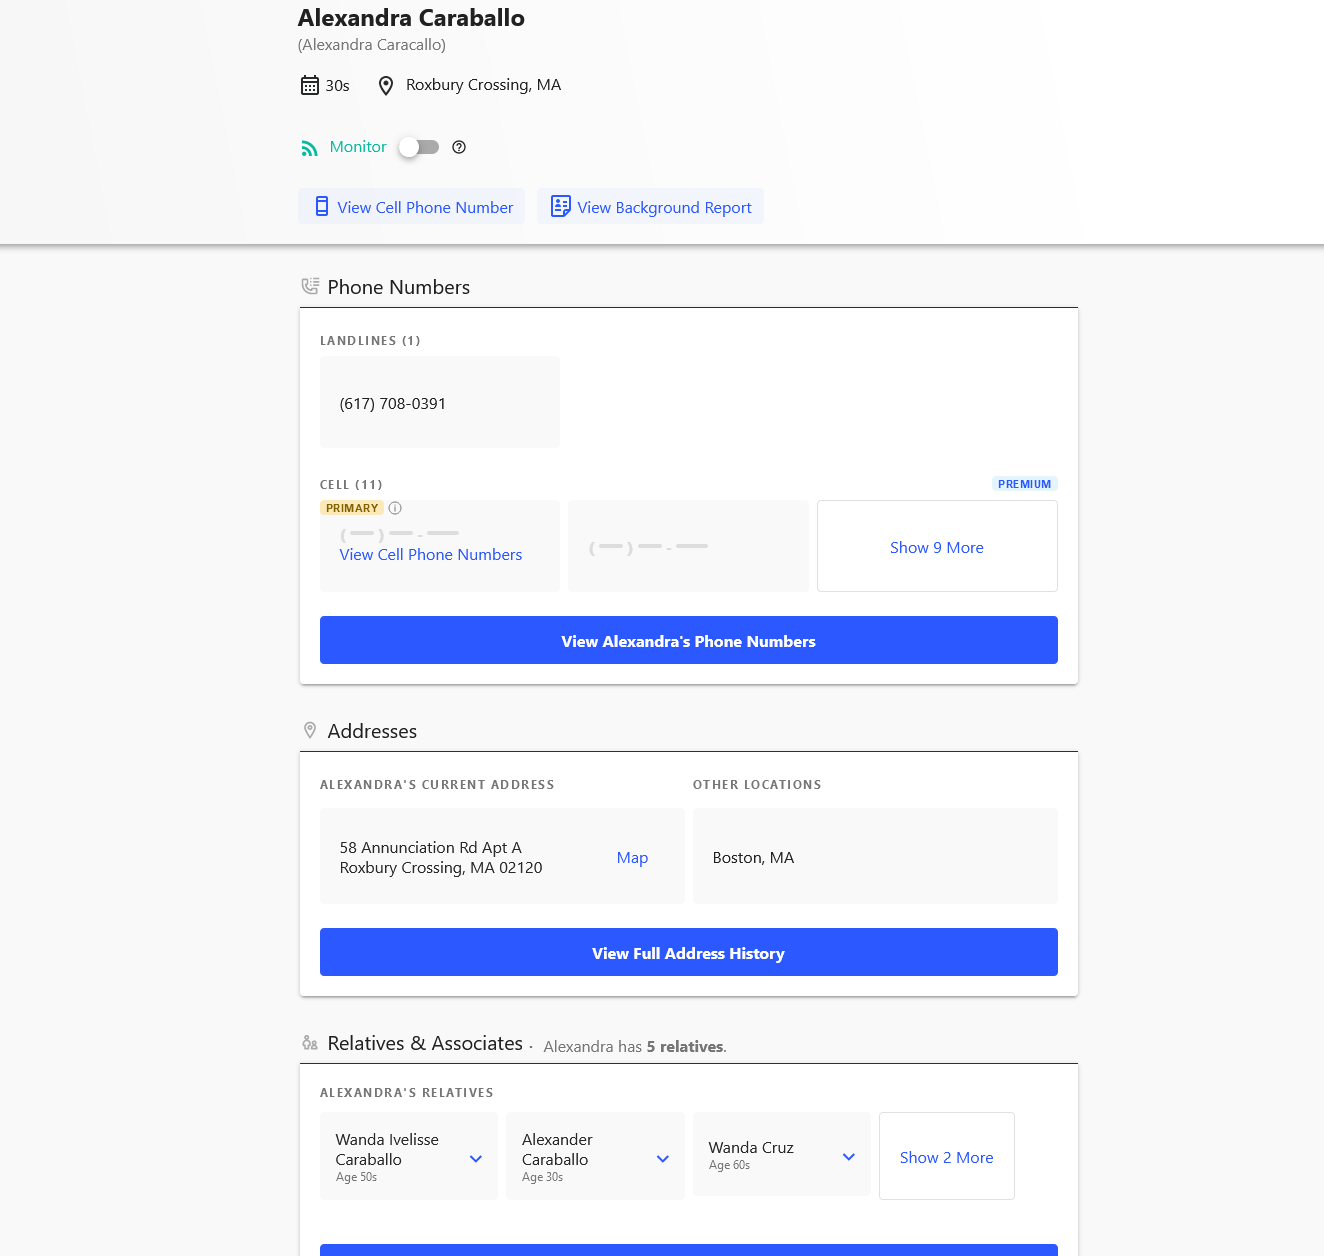The width and height of the screenshot is (1324, 1256).
Task: Open the Map link for current address
Action: point(632,857)
